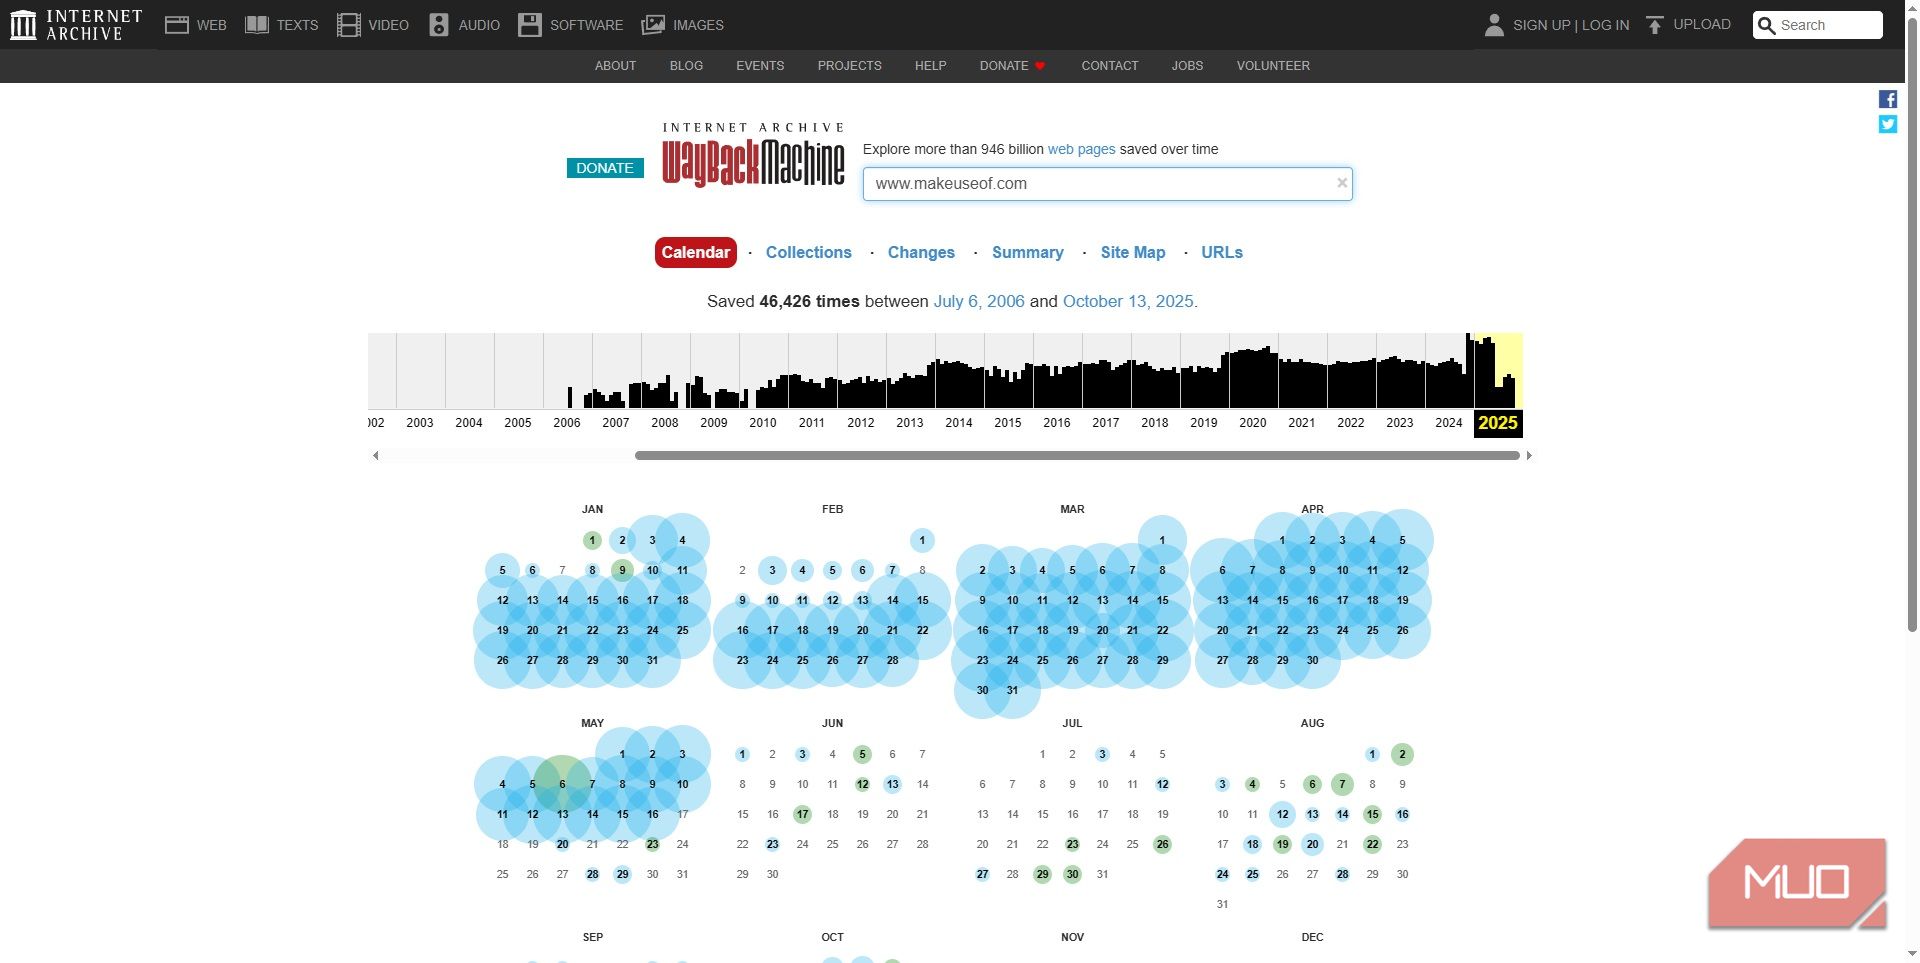Screen dimensions: 1920x963
Task: Share page via Facebook icon
Action: pyautogui.click(x=1888, y=99)
